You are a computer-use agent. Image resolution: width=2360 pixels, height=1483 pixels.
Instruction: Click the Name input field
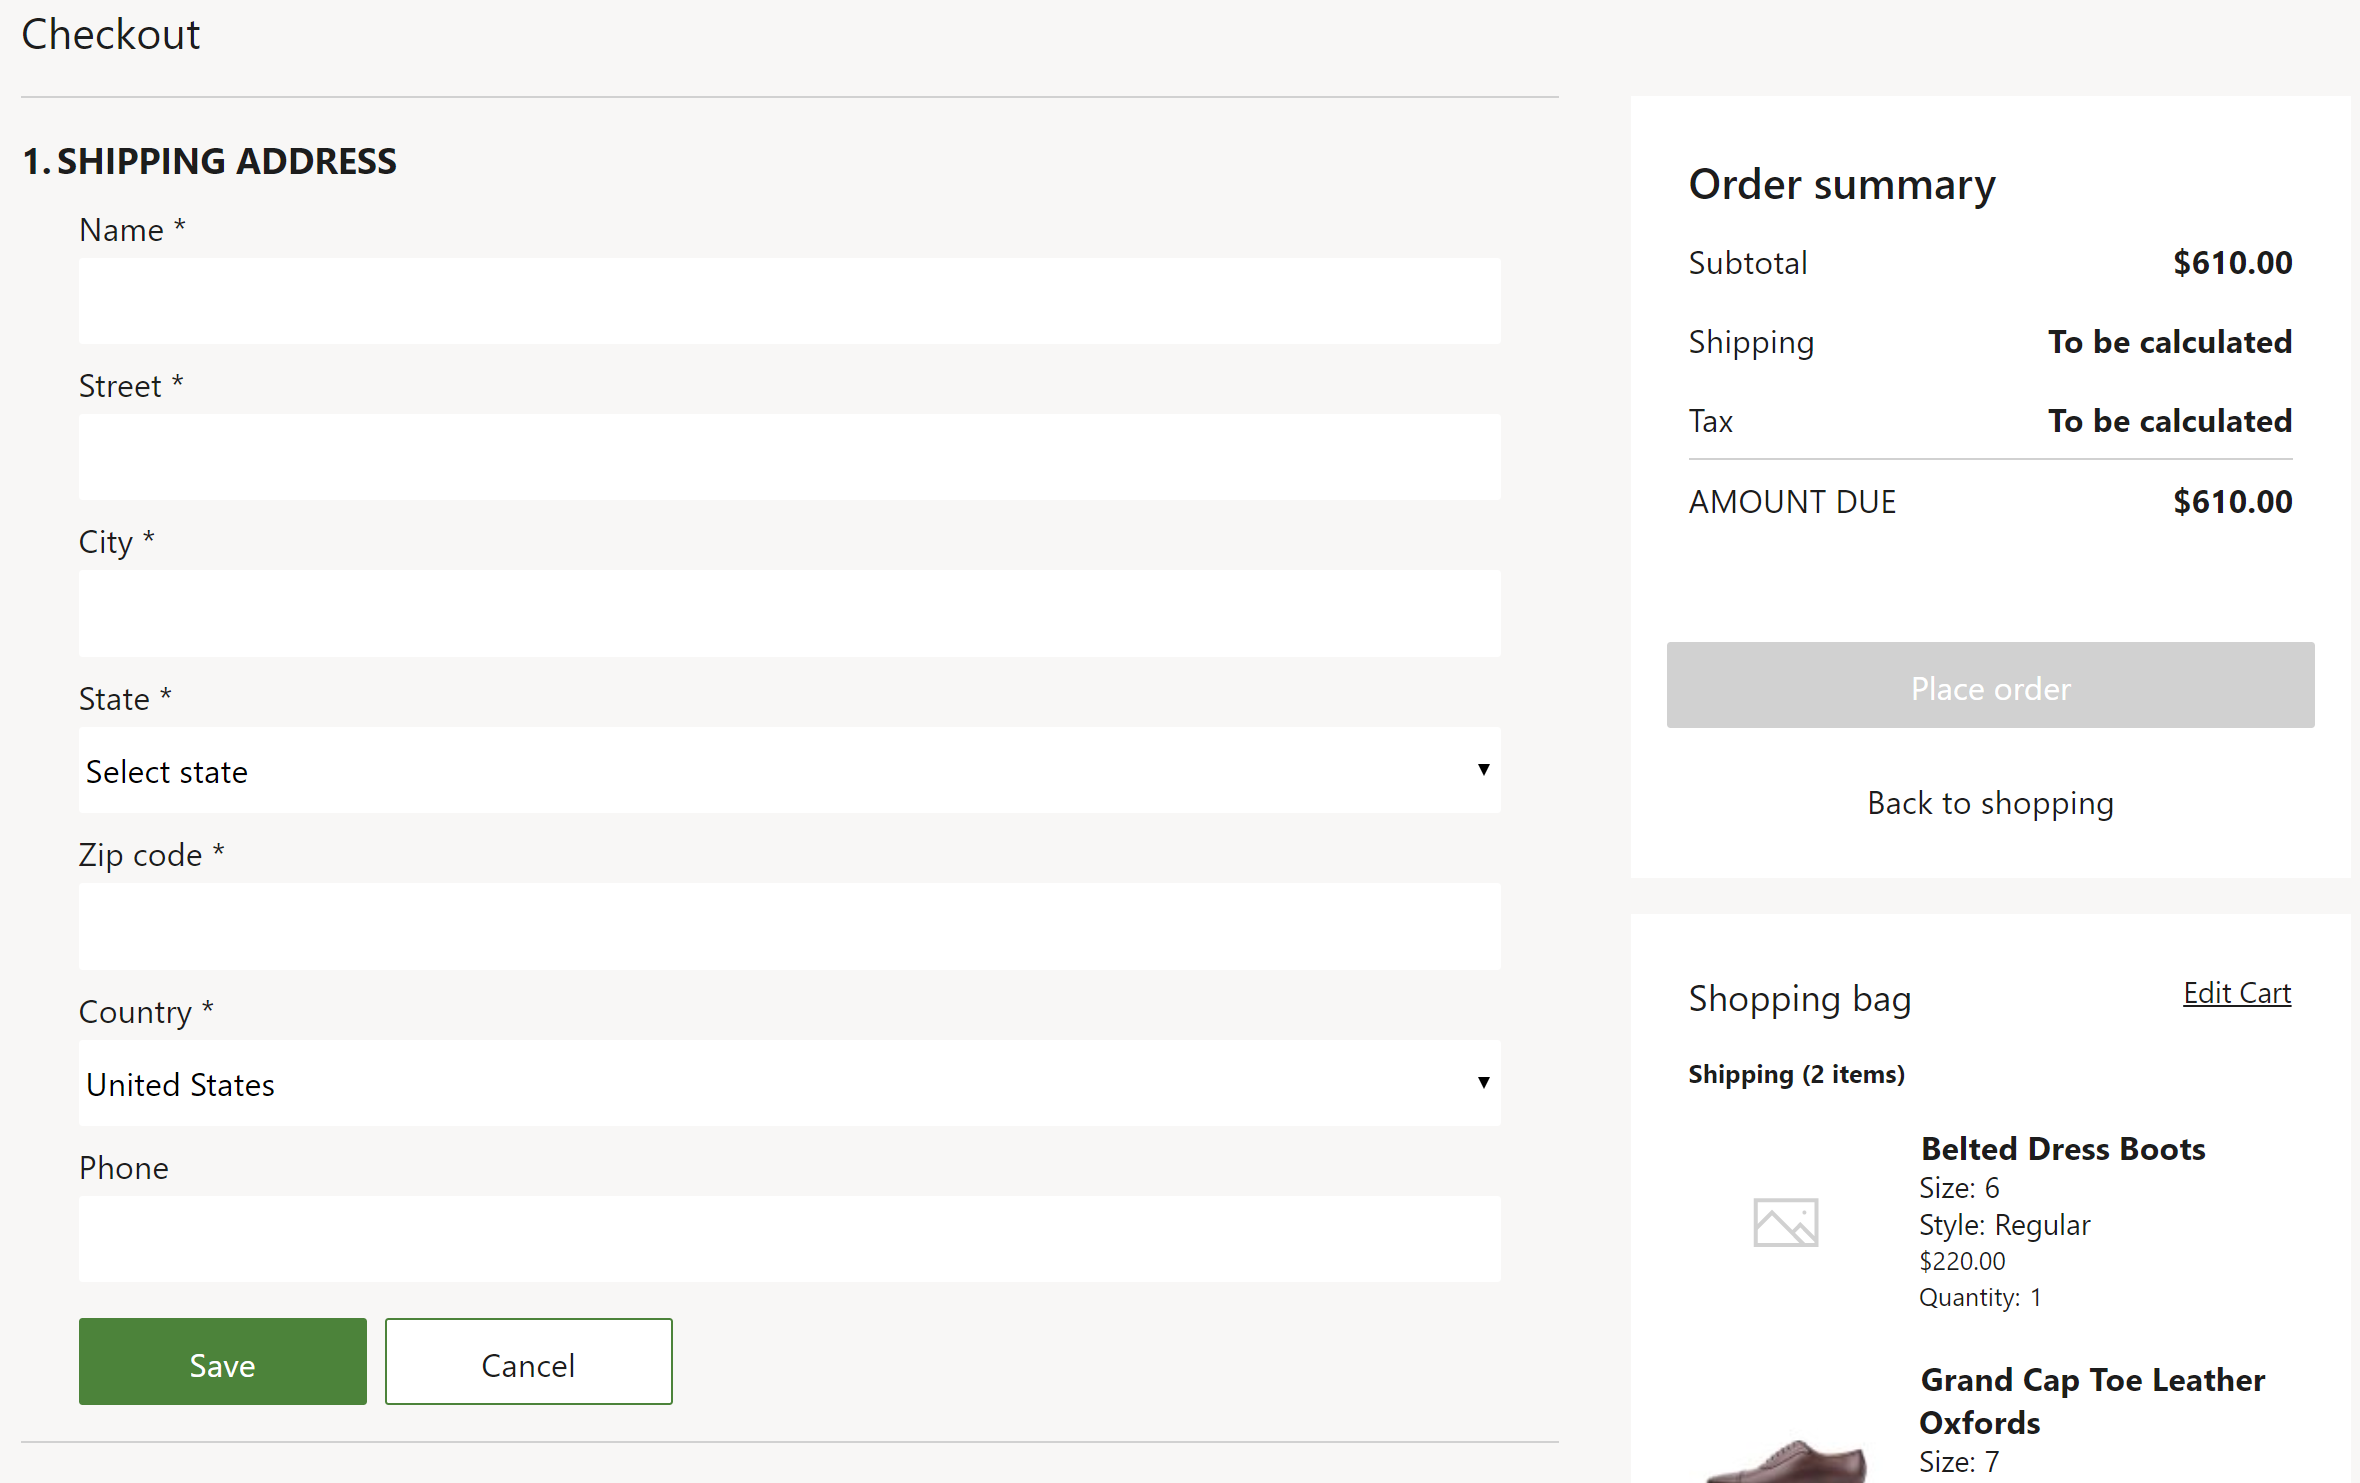tap(789, 301)
